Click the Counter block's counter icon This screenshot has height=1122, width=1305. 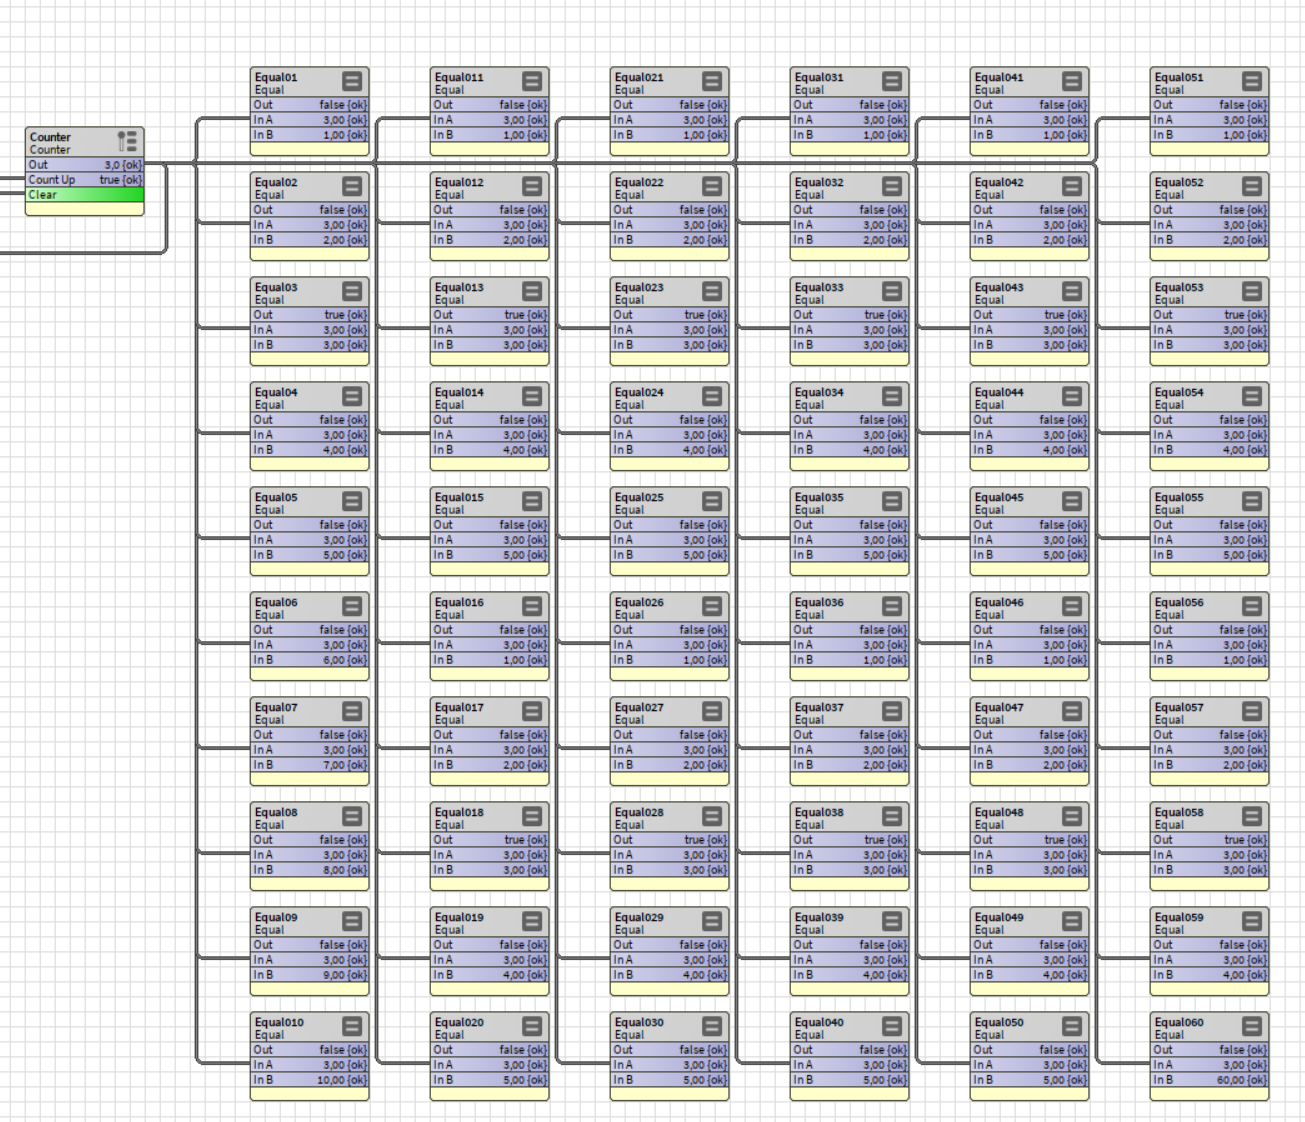point(127,142)
